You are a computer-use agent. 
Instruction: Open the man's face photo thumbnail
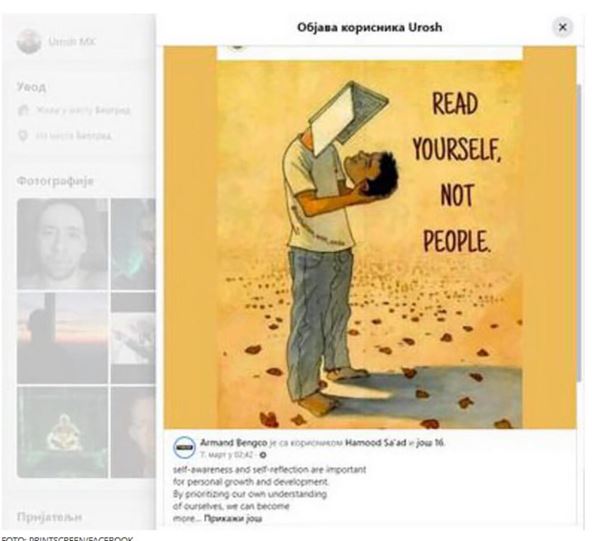point(62,244)
